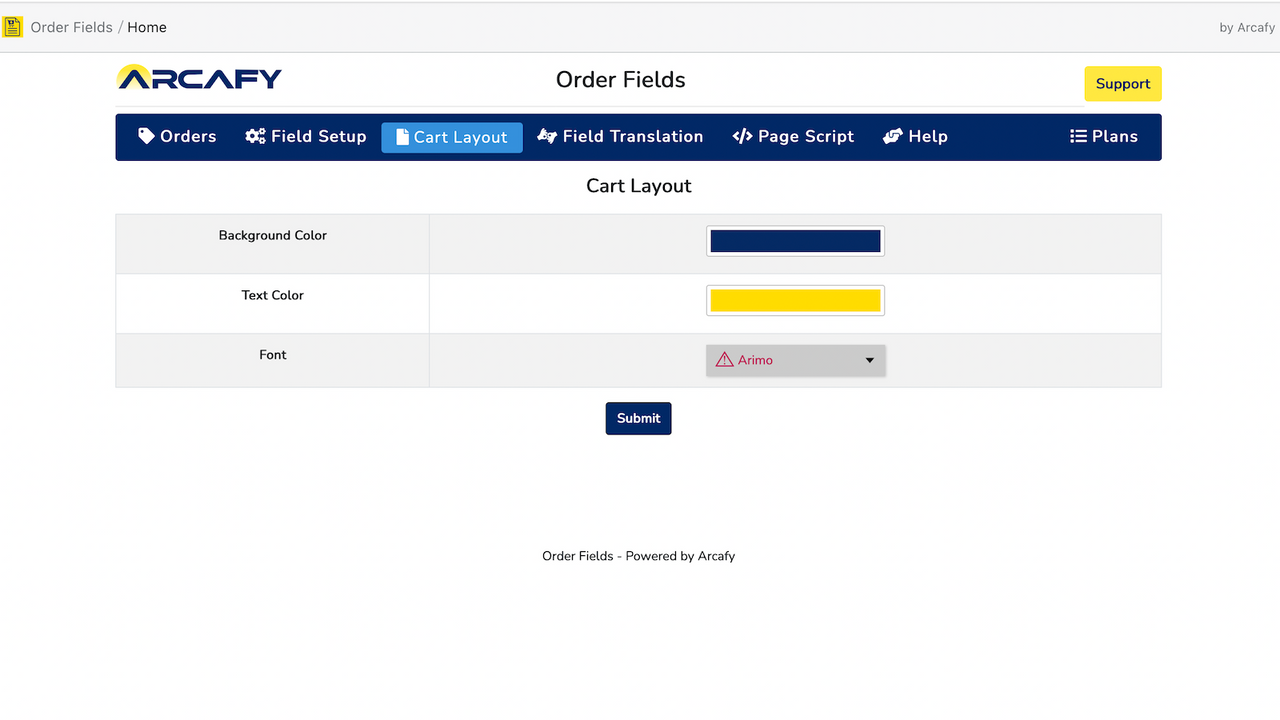Open the Help tab
The height and width of the screenshot is (720, 1280).
click(x=915, y=136)
